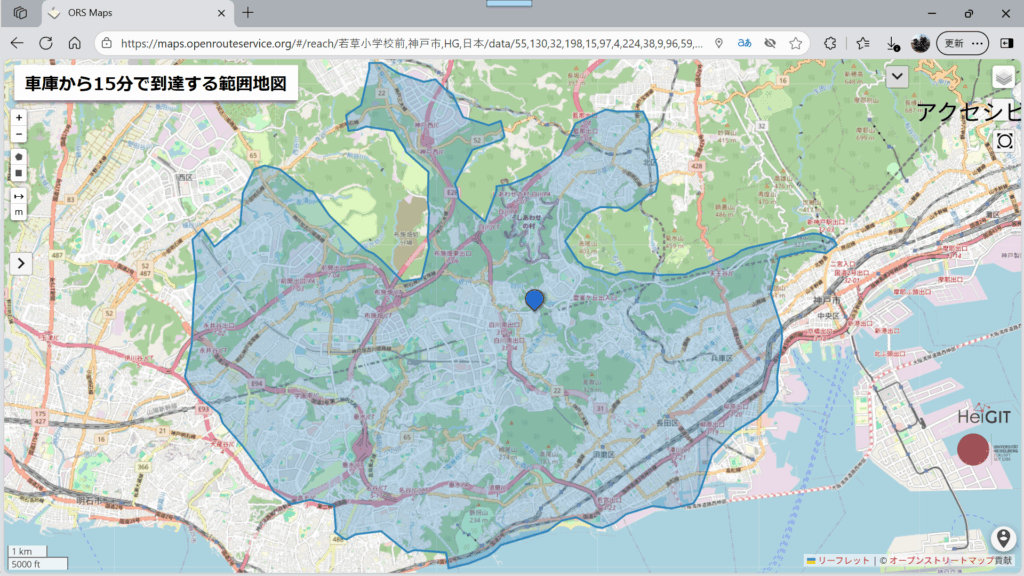Activate the distance measurement tool
The height and width of the screenshot is (576, 1024).
[x=19, y=196]
